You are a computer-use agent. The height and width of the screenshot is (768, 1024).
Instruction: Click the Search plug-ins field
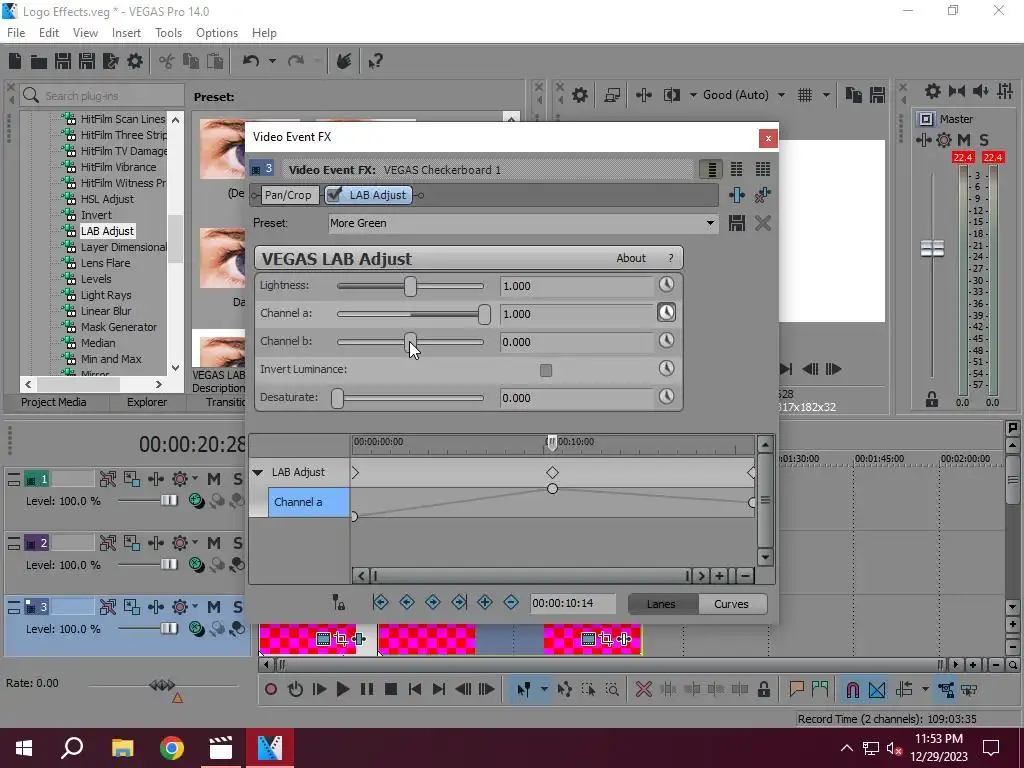click(101, 95)
